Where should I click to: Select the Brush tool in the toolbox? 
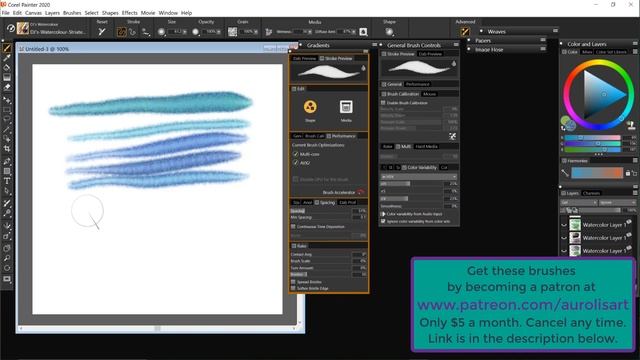pos(7,48)
